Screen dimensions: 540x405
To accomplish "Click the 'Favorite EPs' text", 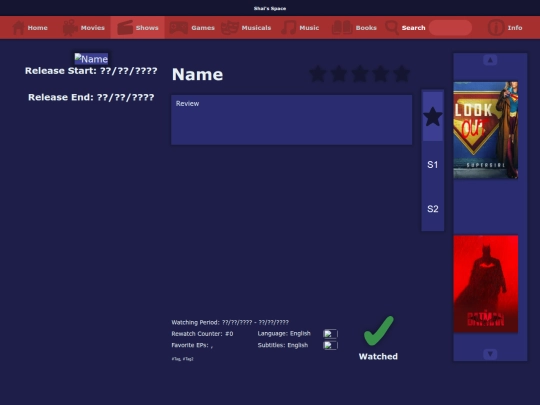I will [192, 345].
